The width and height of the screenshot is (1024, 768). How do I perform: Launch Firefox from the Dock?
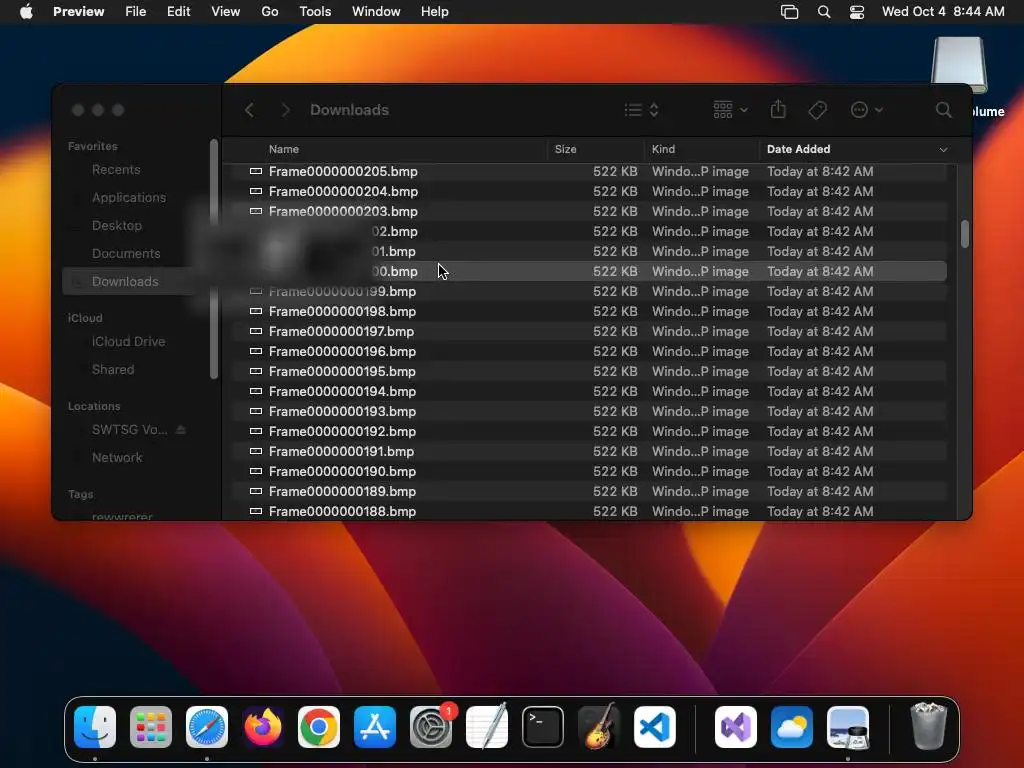pos(263,727)
